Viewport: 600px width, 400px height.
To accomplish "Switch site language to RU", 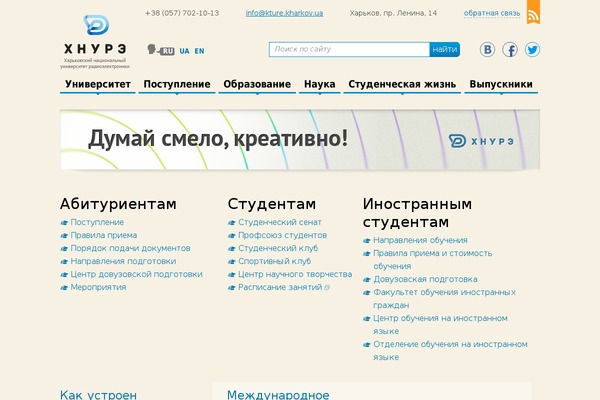I will coord(167,51).
